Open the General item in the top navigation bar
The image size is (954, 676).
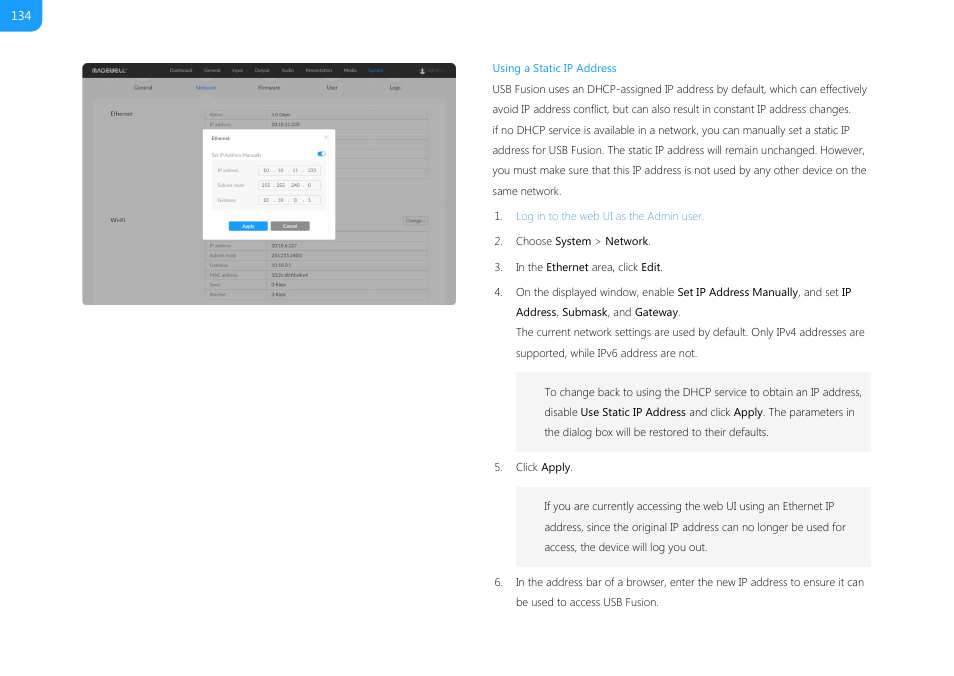(x=212, y=71)
